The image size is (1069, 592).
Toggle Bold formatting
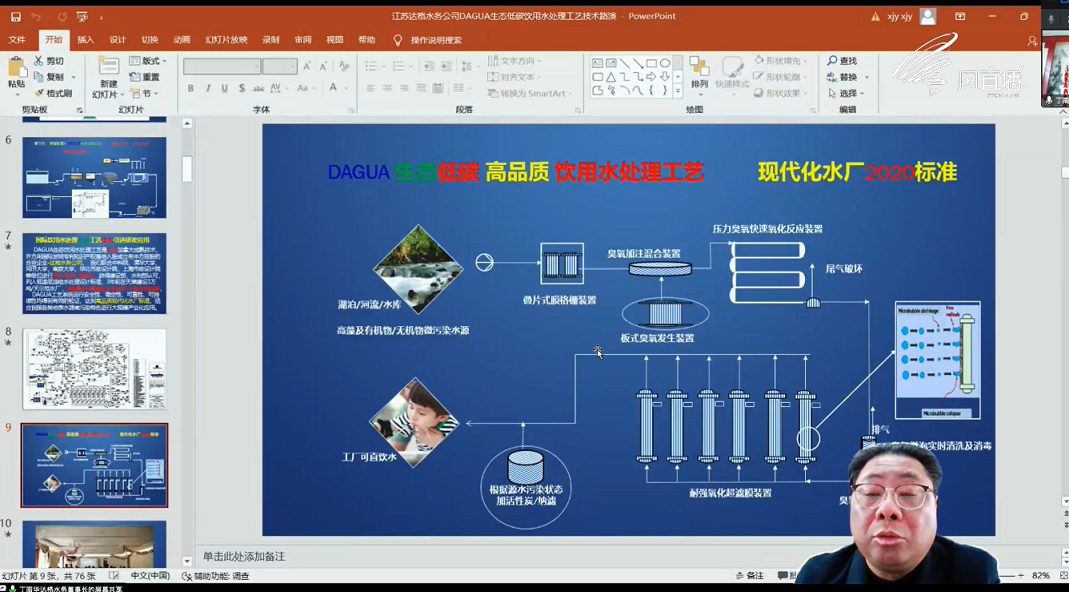tap(191, 88)
